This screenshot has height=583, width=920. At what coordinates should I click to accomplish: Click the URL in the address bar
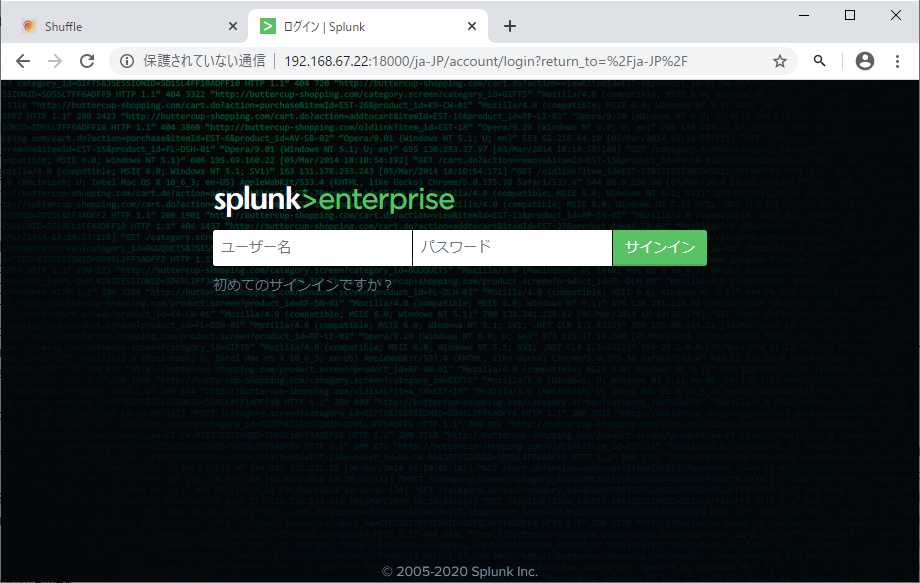[486, 61]
